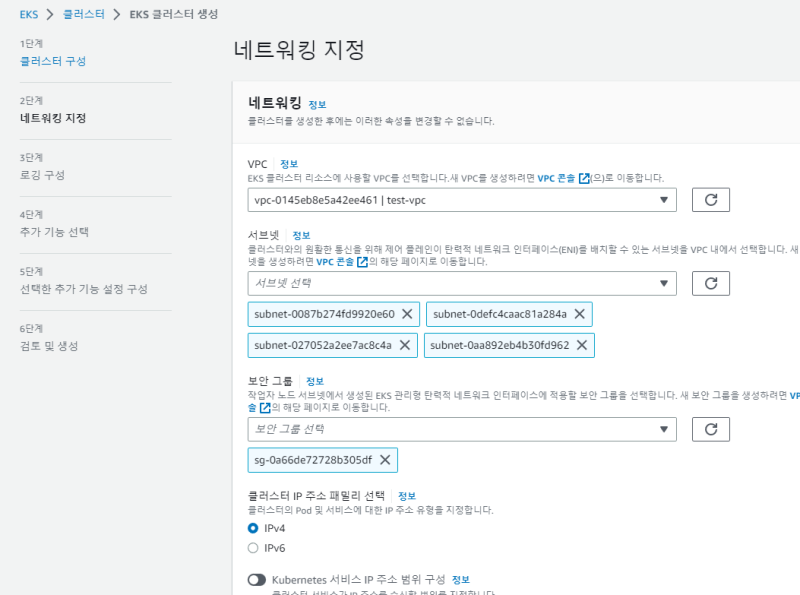Select the IPv4 radio button
Viewport: 800px width, 595px height.
(253, 527)
